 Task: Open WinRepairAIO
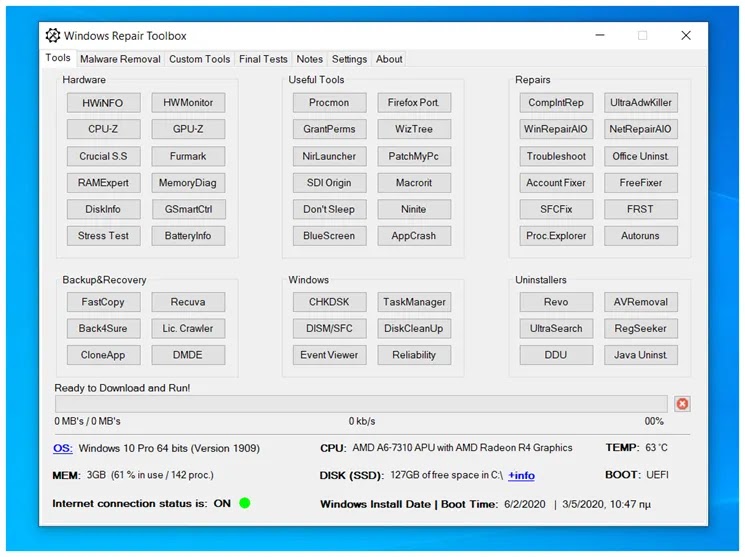pos(556,129)
